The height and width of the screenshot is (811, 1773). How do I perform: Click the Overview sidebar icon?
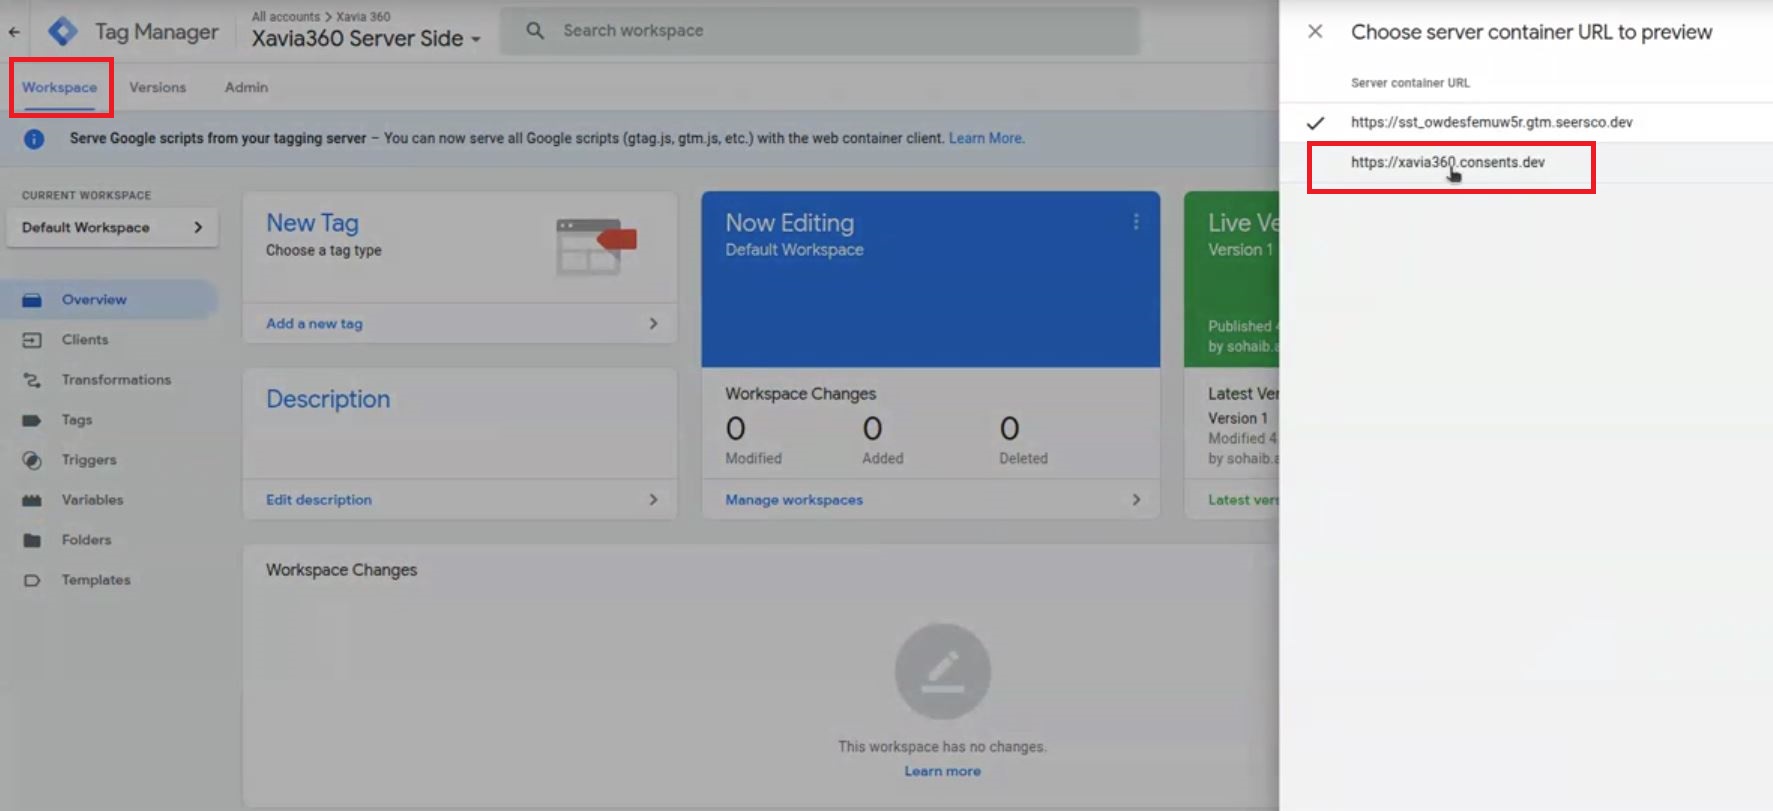pyautogui.click(x=32, y=300)
